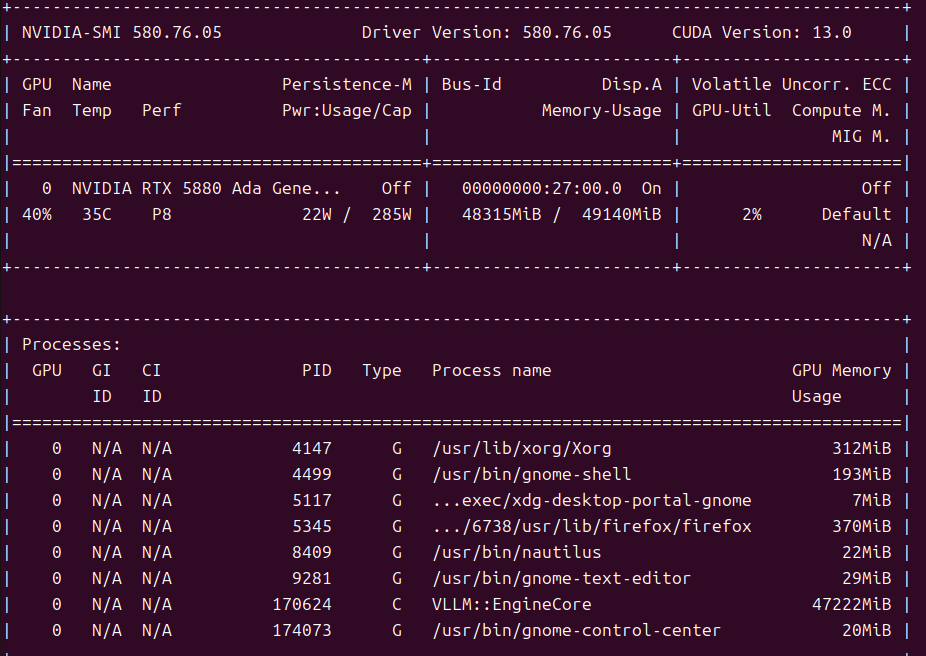Click the MIG M. header
Image resolution: width=926 pixels, height=656 pixels.
(861, 136)
